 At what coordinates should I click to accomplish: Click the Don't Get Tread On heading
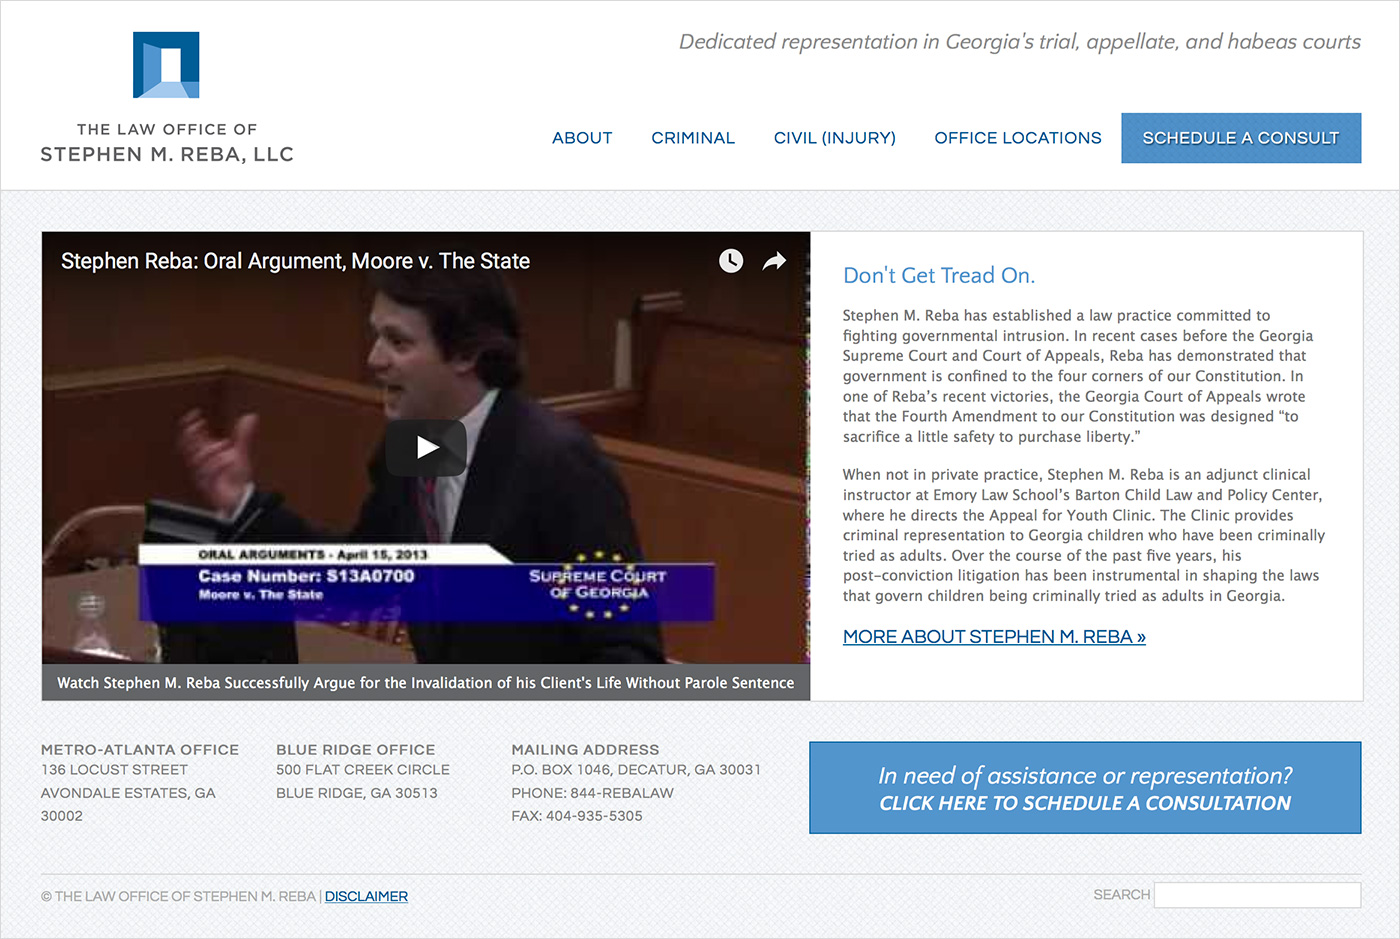coord(939,276)
